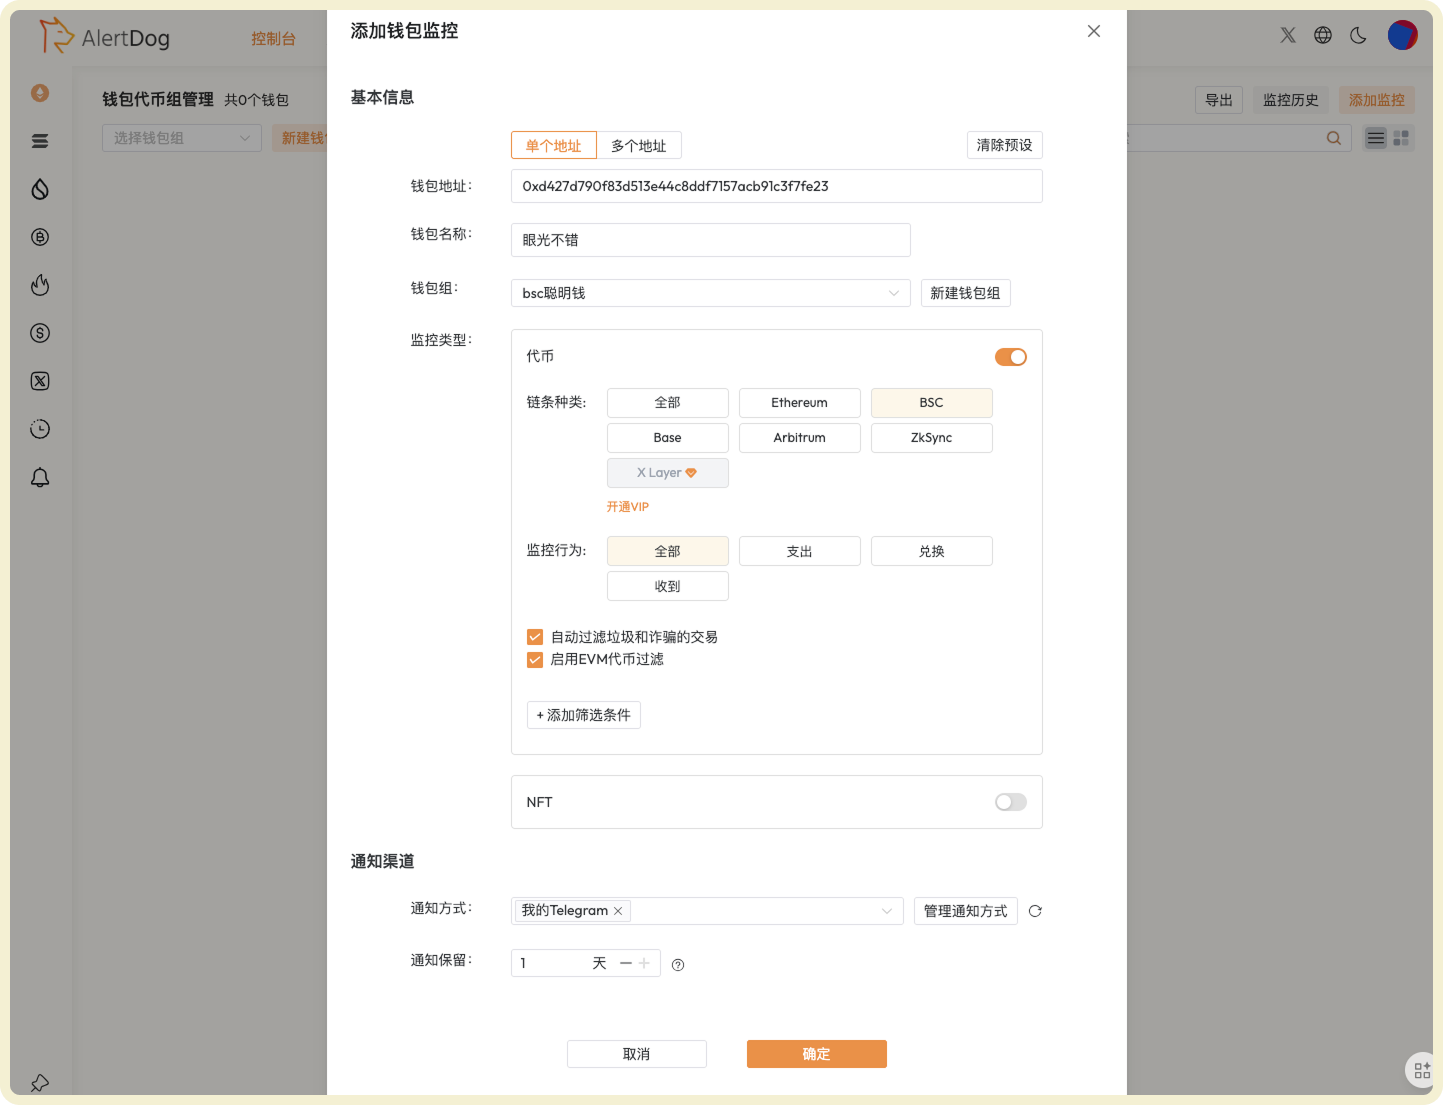Toggle dark mode moon icon

click(1358, 35)
